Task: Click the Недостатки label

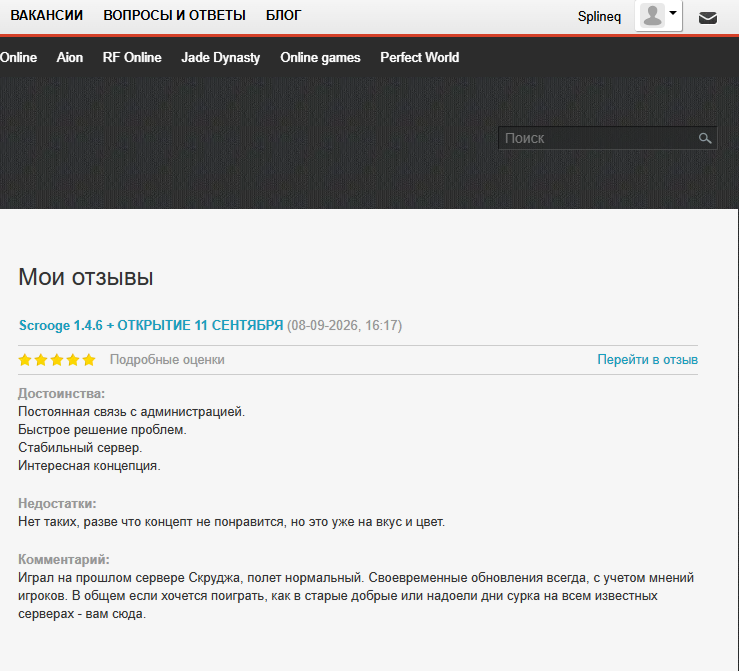Action: 57,504
